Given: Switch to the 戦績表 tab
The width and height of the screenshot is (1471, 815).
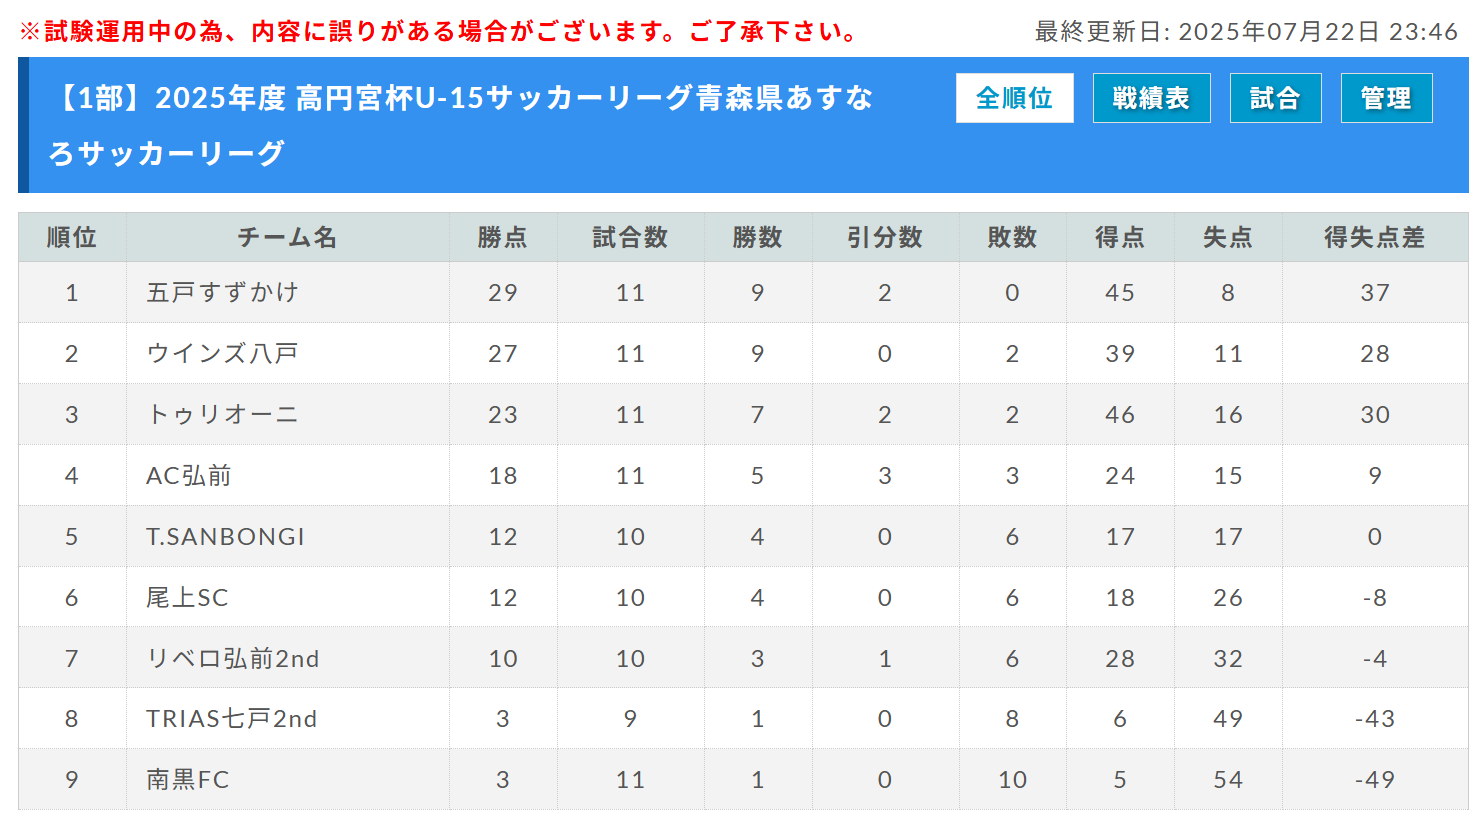Looking at the screenshot, I should [x=1151, y=98].
